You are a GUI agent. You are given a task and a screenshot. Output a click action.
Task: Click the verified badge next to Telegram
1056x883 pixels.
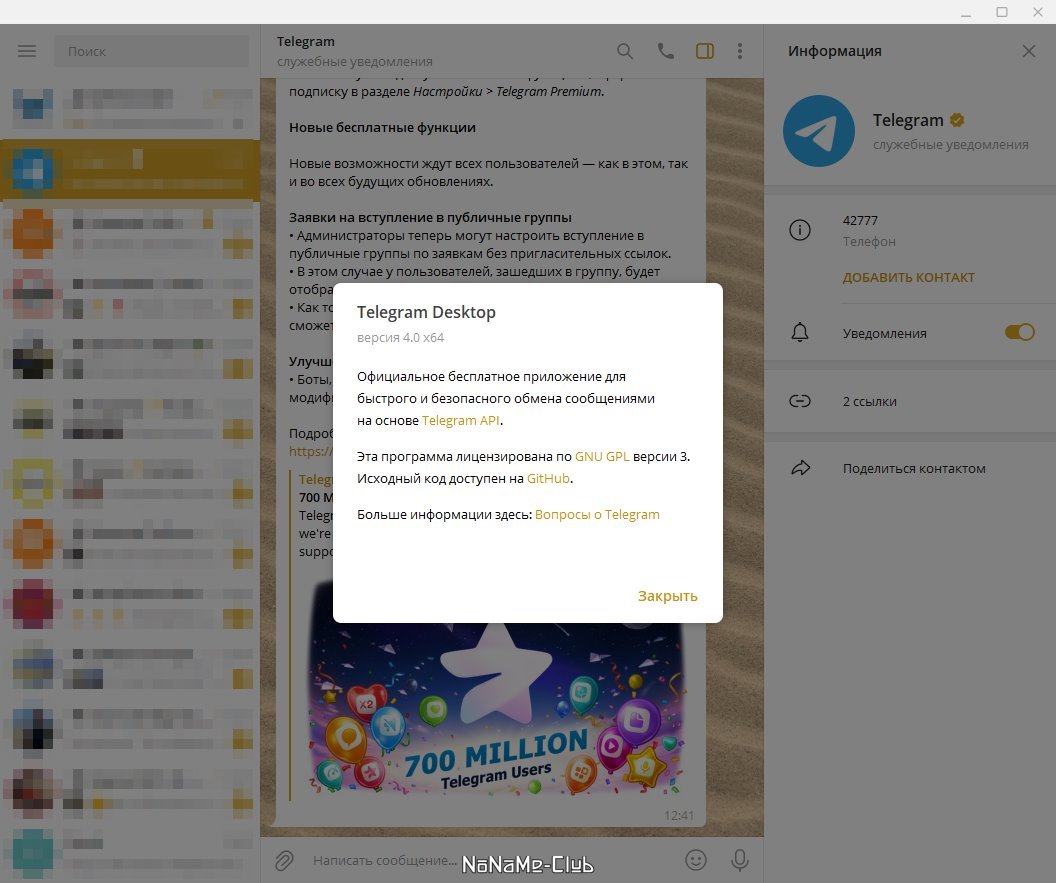(957, 120)
